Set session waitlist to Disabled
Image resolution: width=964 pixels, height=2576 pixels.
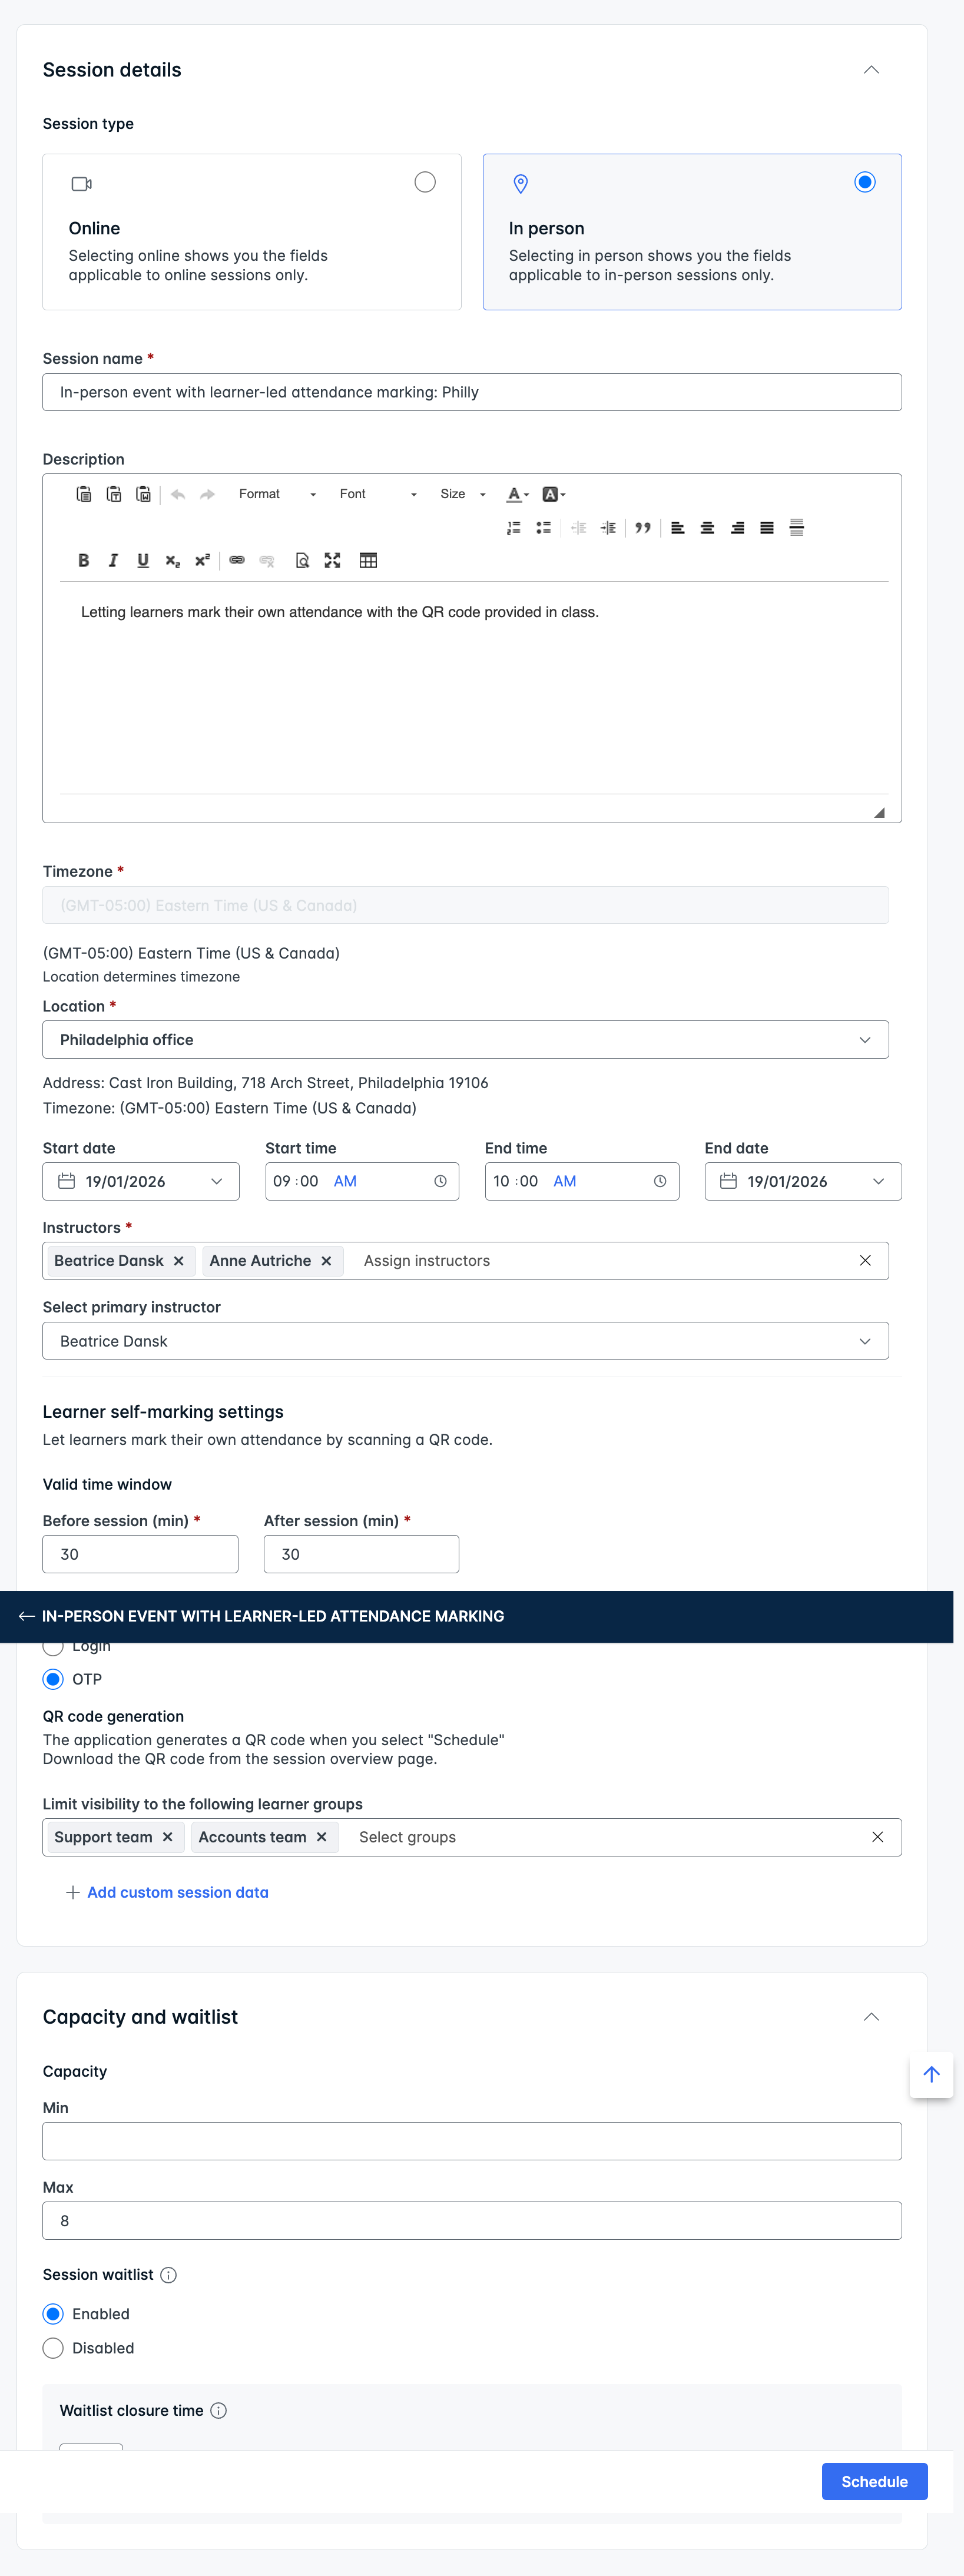click(53, 2348)
